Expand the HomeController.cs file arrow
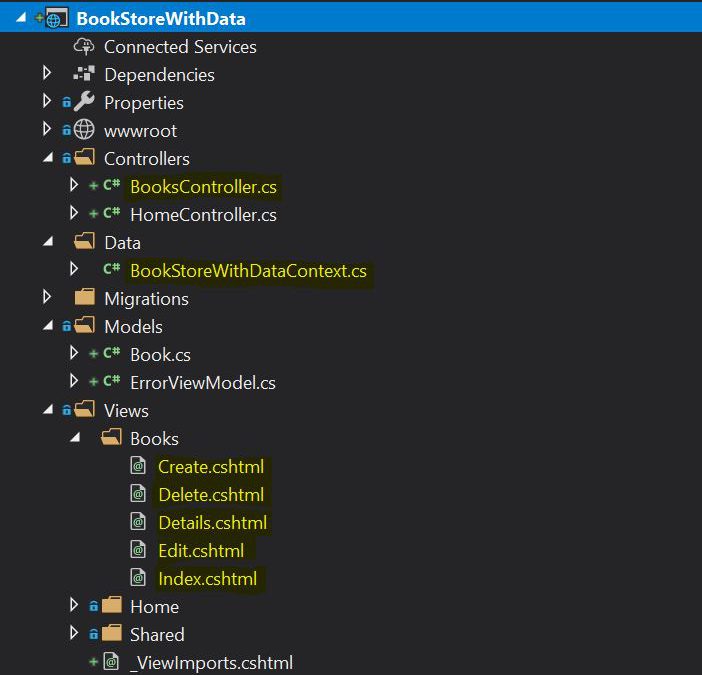702x675 pixels. (73, 214)
